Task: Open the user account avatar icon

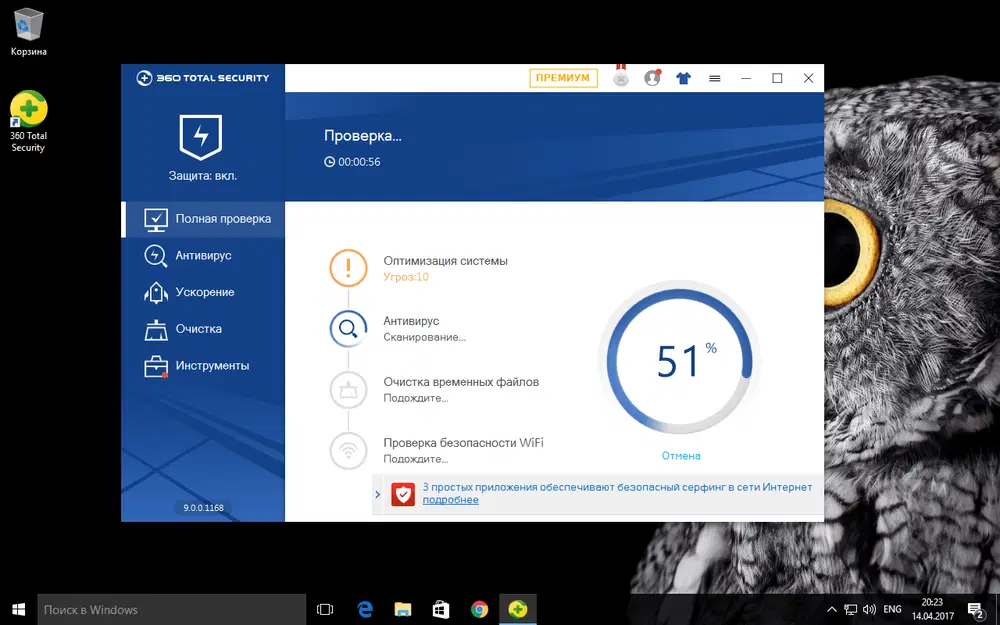Action: click(653, 78)
